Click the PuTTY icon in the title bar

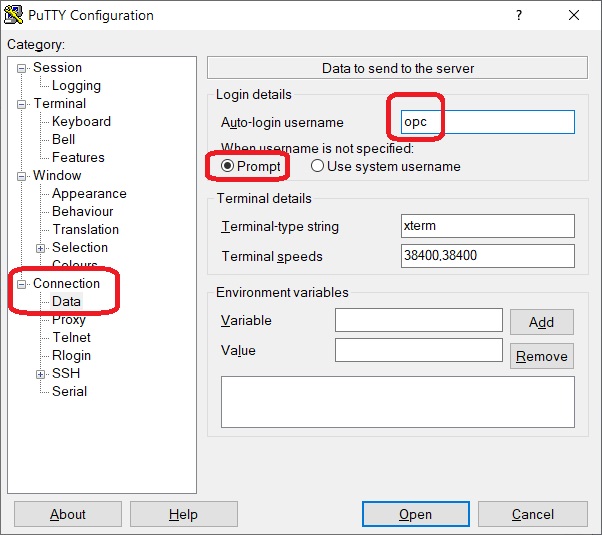click(x=13, y=15)
